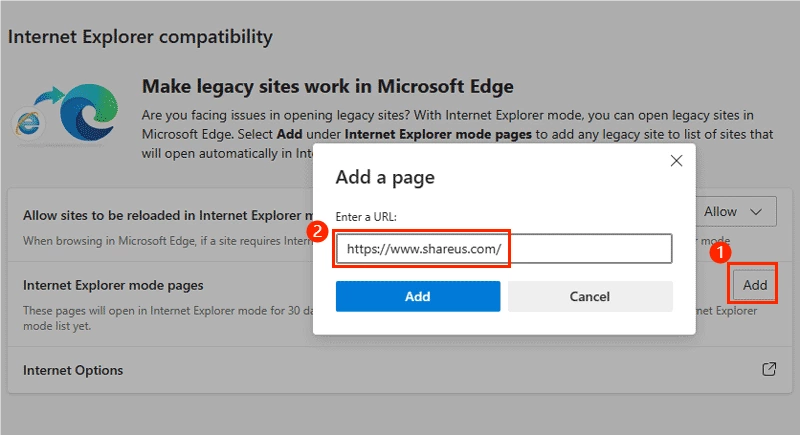This screenshot has height=435, width=800.
Task: Open Internet Options external link icon
Action: 769,369
